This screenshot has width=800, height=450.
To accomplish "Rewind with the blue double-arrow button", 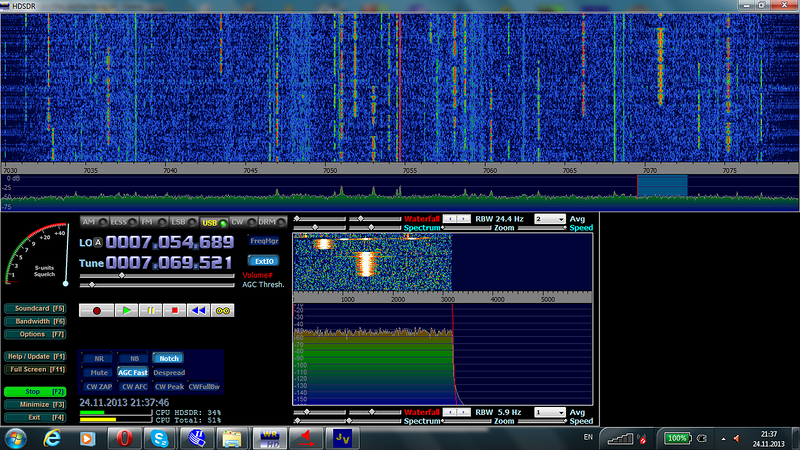I will (198, 310).
